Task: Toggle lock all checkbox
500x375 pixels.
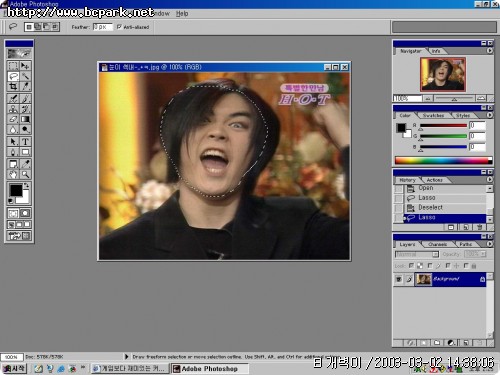Action: tap(466, 266)
